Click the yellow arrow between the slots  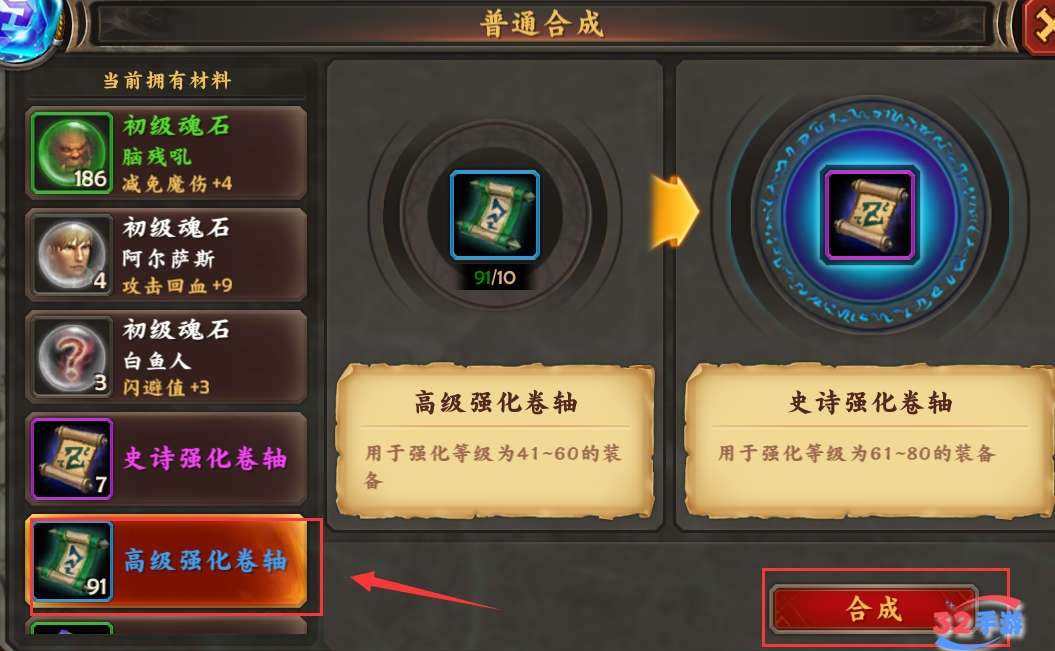coord(674,213)
